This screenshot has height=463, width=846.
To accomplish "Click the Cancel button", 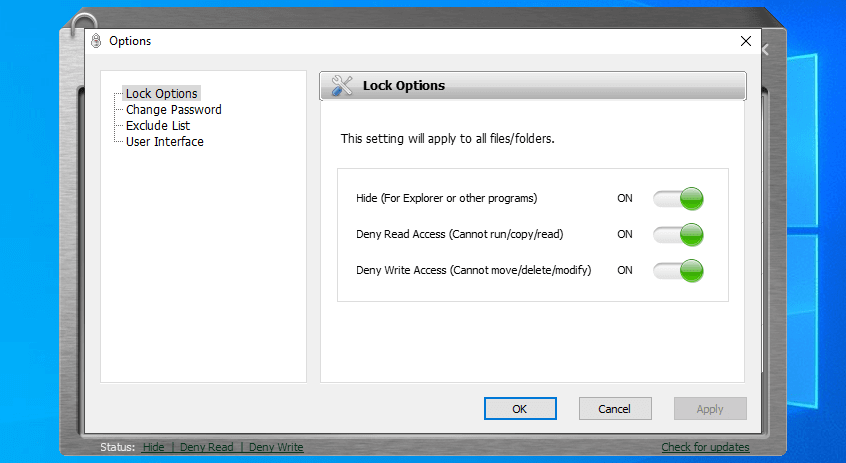I will click(x=615, y=409).
